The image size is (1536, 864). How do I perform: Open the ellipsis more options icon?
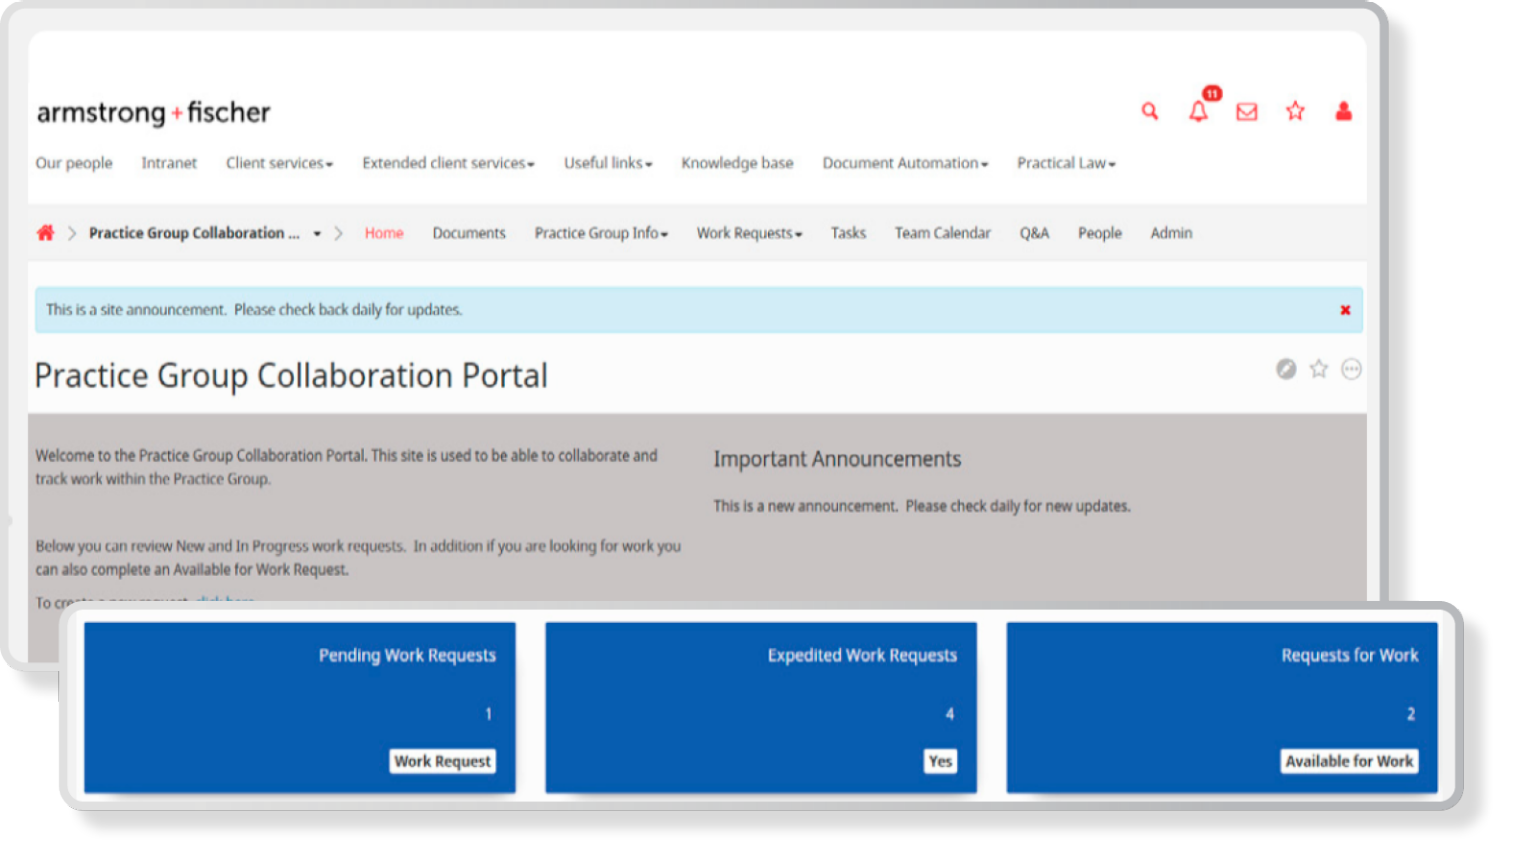pyautogui.click(x=1351, y=369)
